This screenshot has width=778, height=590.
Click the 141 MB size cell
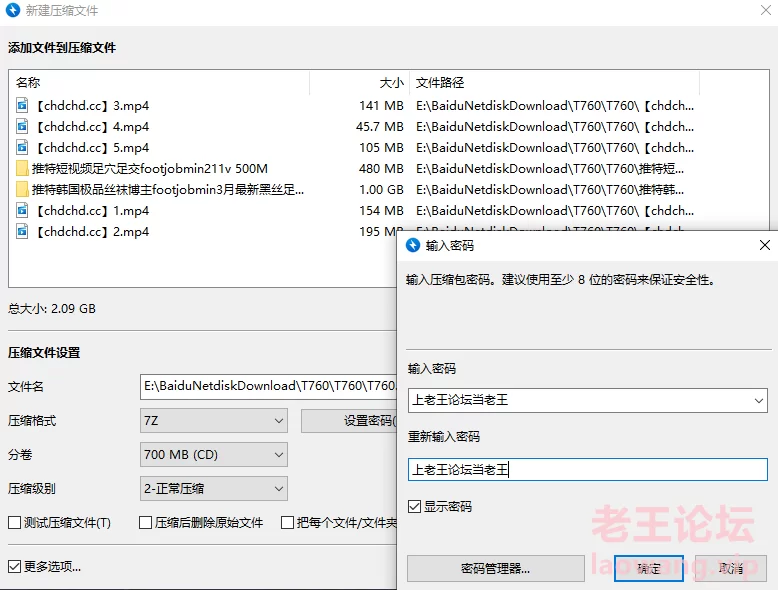(382, 106)
